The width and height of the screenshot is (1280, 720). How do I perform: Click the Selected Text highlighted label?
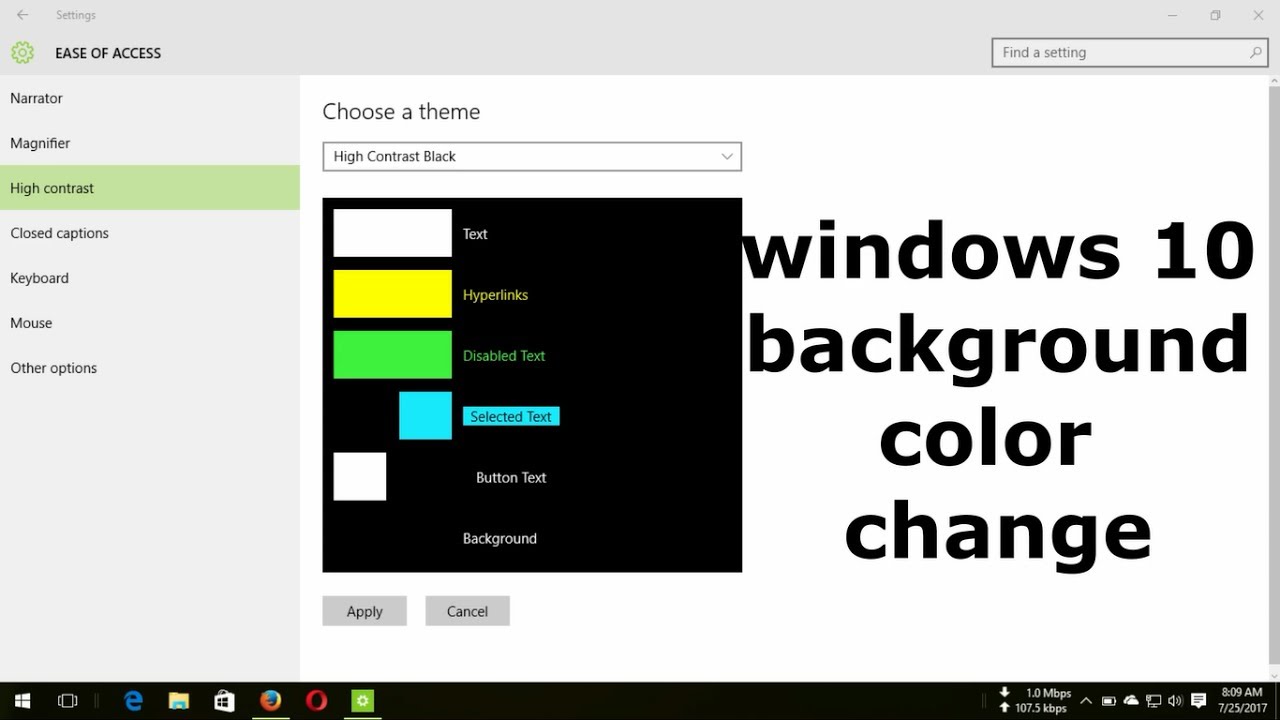(511, 416)
